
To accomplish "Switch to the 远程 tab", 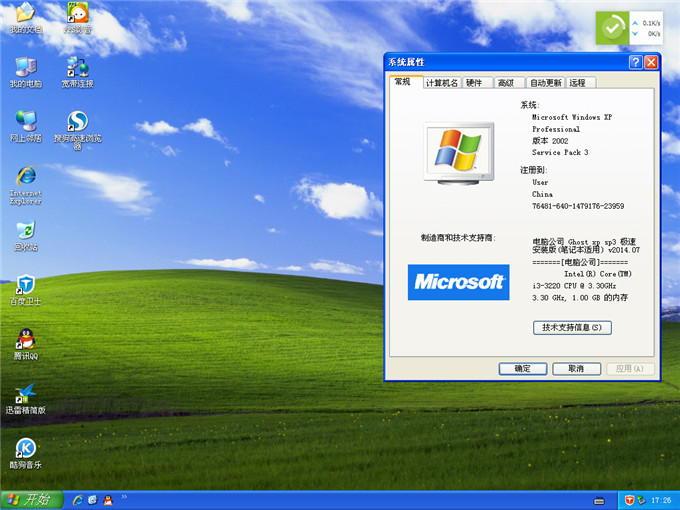I will (x=579, y=83).
